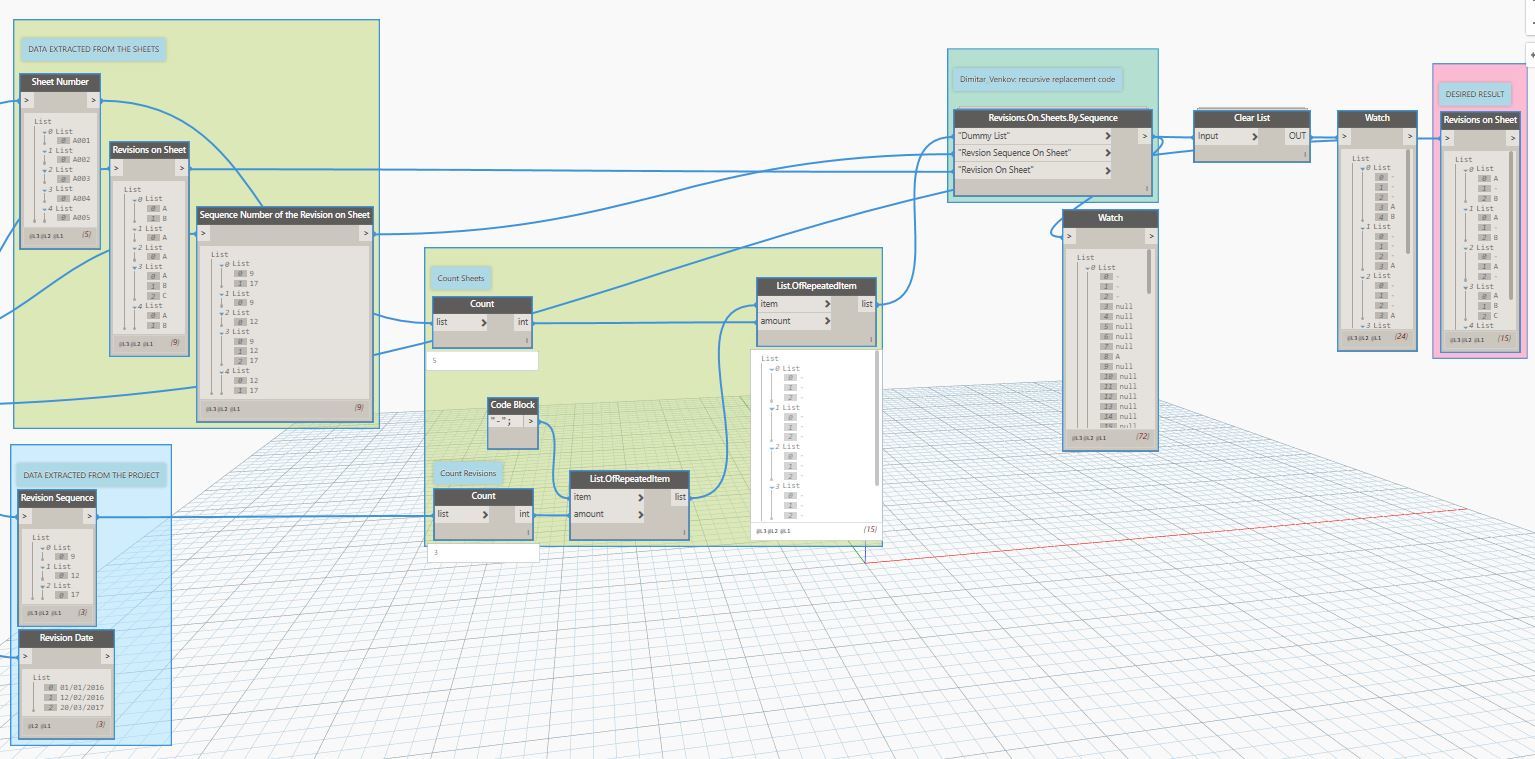Click the int output port of Count Sheets node
The width and height of the screenshot is (1535, 759).
[x=522, y=322]
